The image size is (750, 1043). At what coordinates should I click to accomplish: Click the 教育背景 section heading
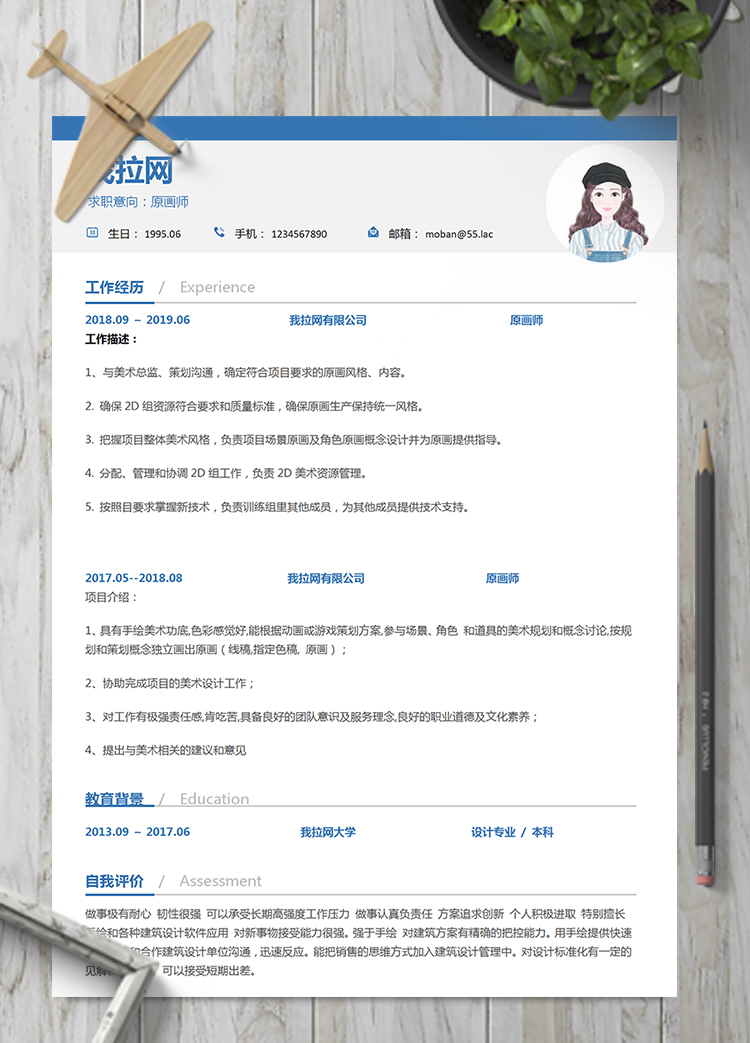(114, 799)
